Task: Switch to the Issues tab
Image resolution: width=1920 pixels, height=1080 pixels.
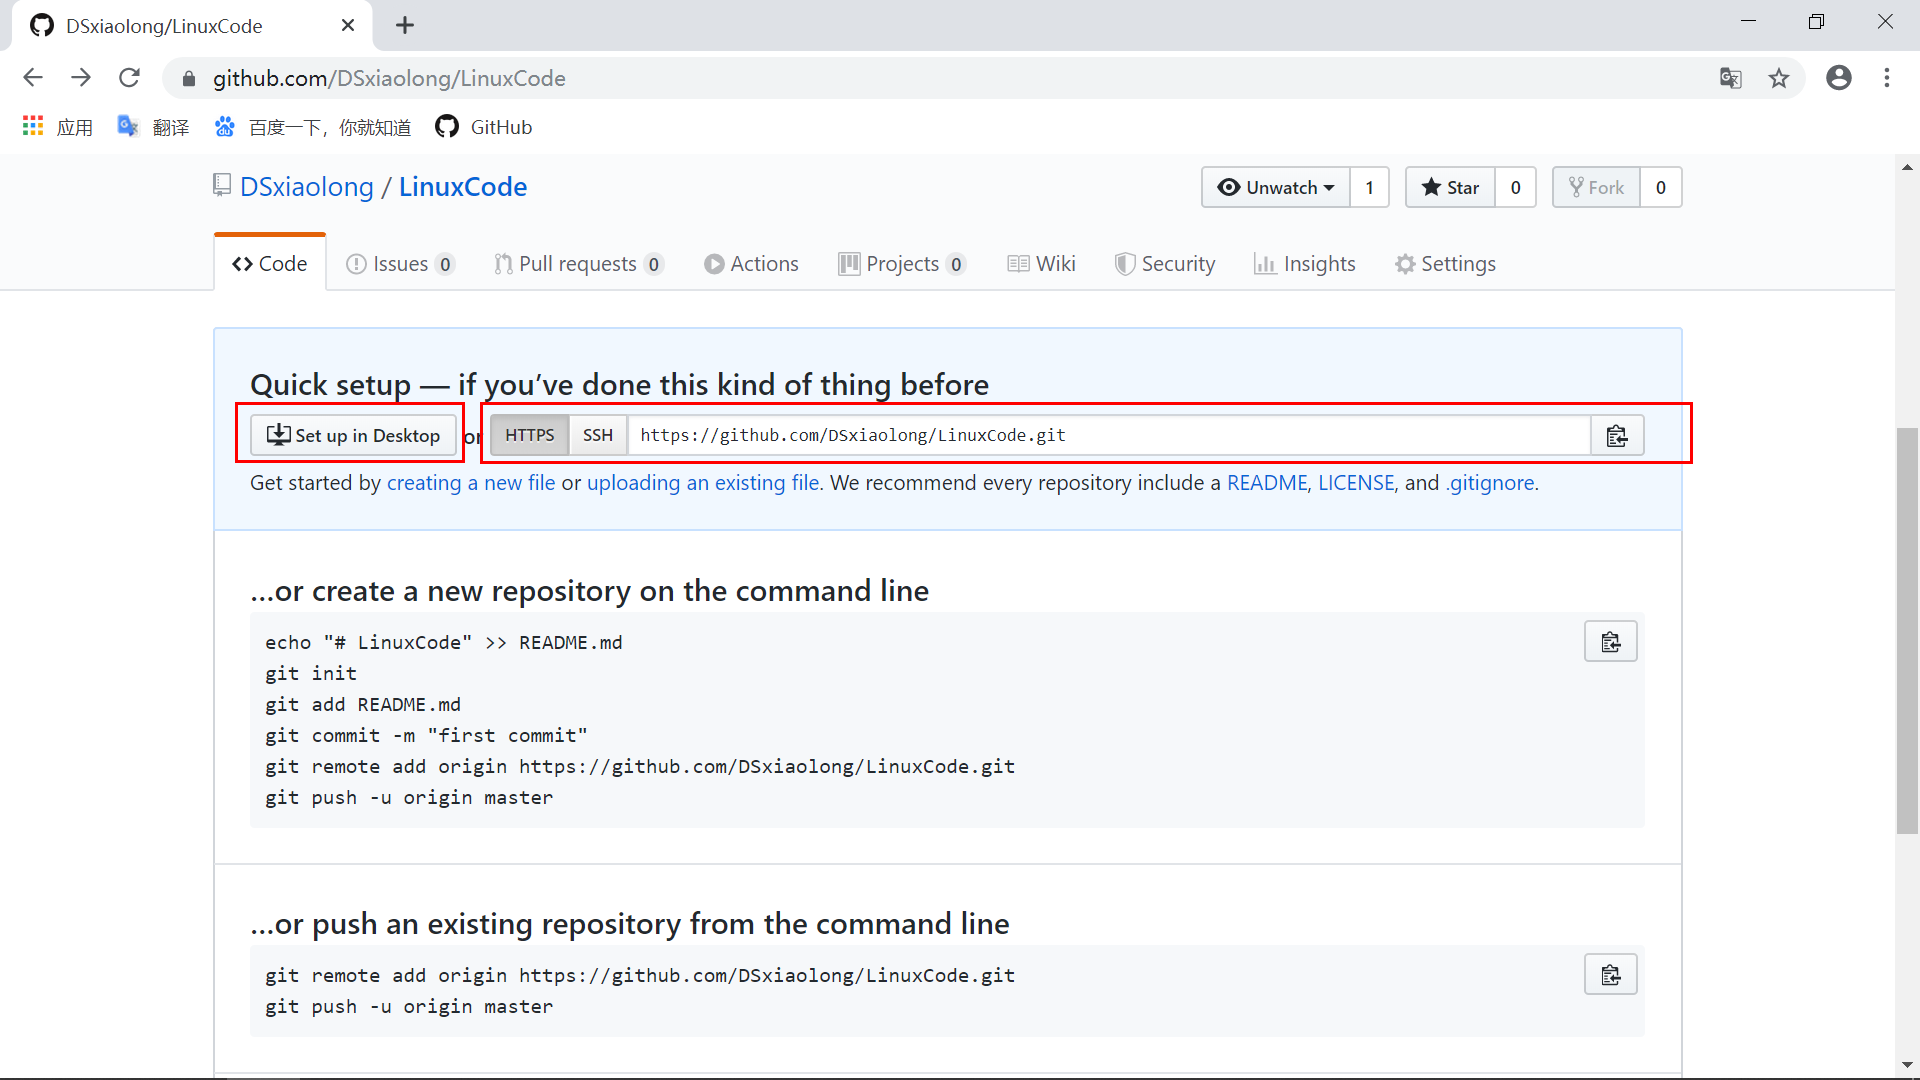Action: tap(399, 264)
